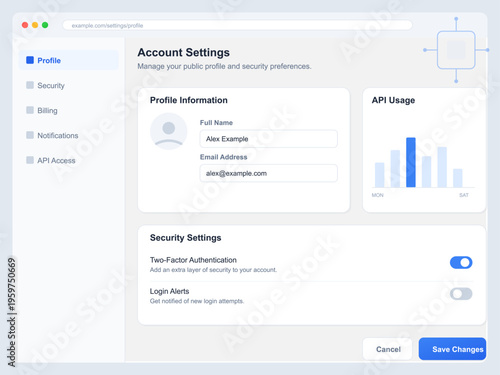Viewport: 500px width, 375px height.
Task: Disable the Two-Factor Authentication switch
Action: [x=461, y=263]
